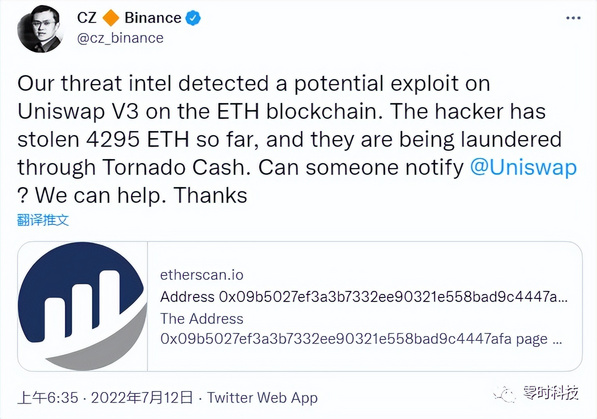The height and width of the screenshot is (419, 597).
Task: Click Binance in the display name
Action: (153, 18)
